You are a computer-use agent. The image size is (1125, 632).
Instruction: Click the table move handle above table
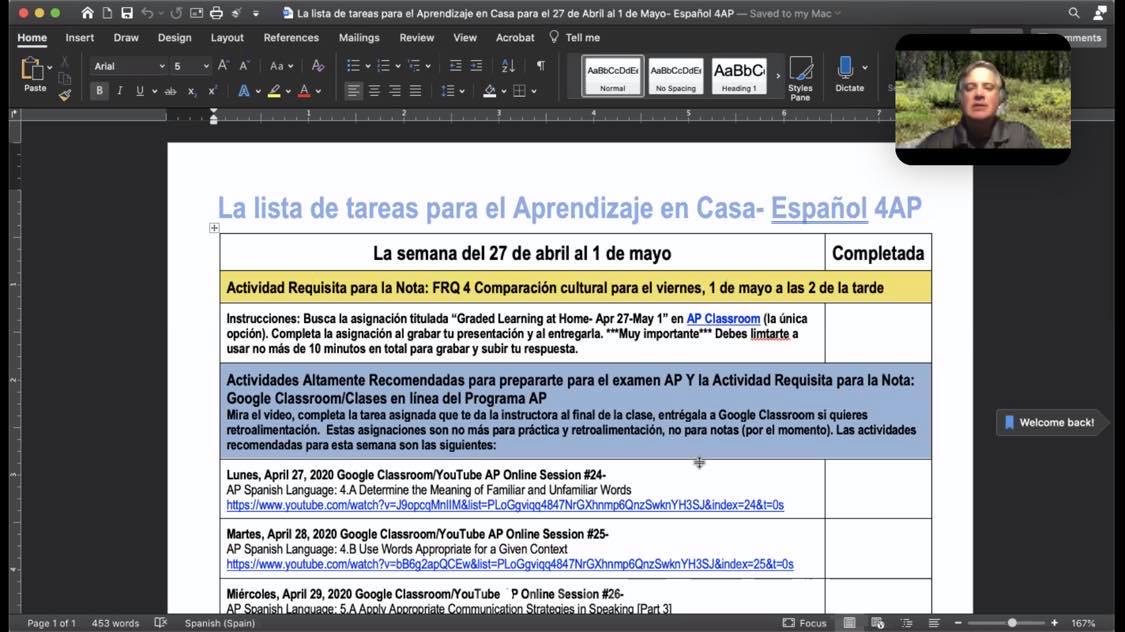214,228
